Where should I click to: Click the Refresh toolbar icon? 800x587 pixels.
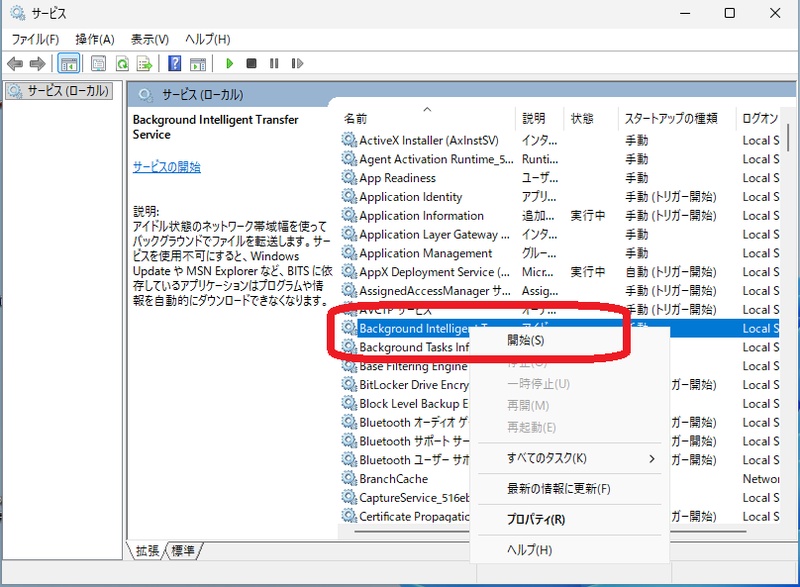(x=122, y=64)
